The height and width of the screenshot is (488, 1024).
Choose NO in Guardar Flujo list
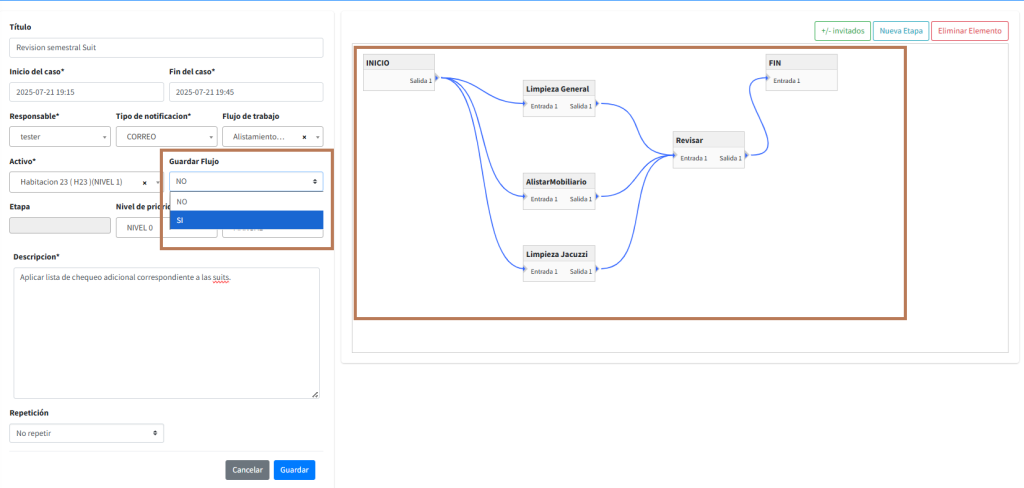[246, 201]
